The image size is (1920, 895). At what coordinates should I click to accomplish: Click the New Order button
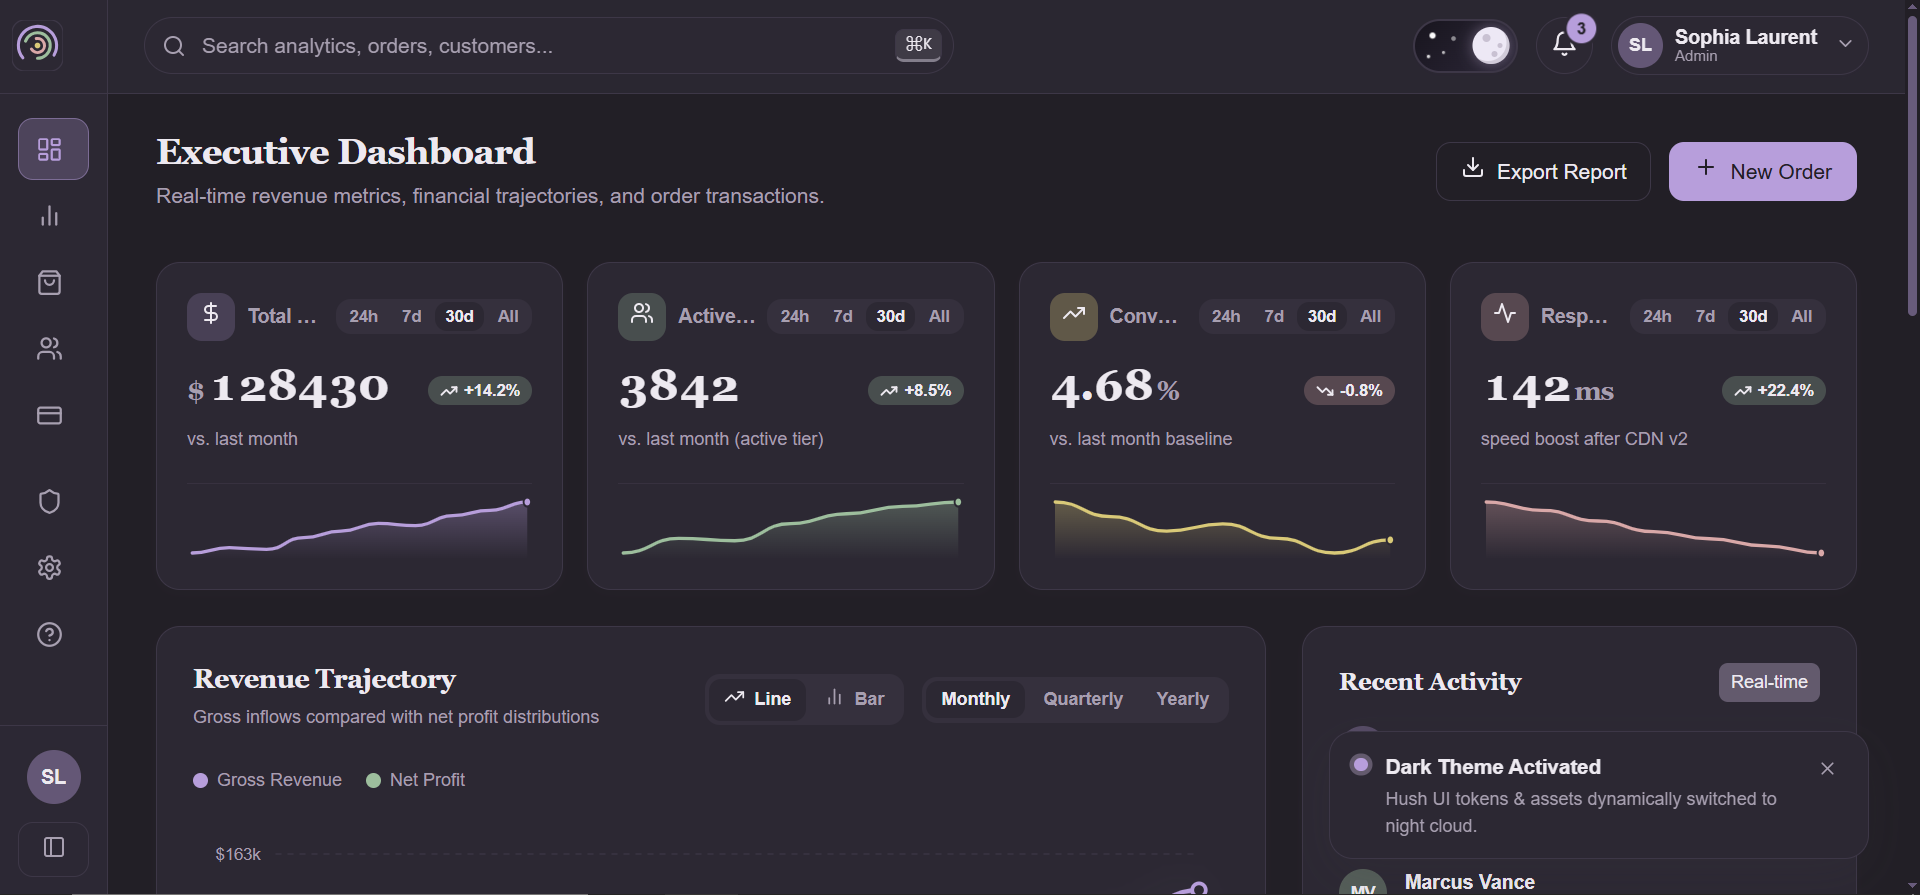[x=1763, y=172]
